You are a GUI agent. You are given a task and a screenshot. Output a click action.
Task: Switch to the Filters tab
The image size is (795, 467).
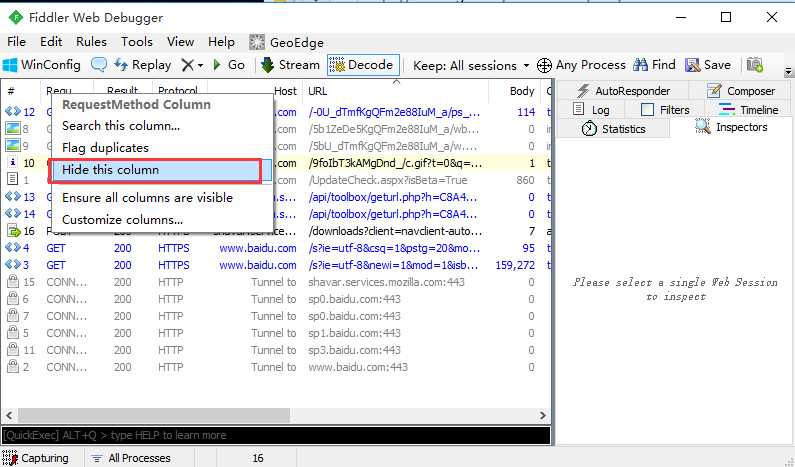click(x=665, y=110)
